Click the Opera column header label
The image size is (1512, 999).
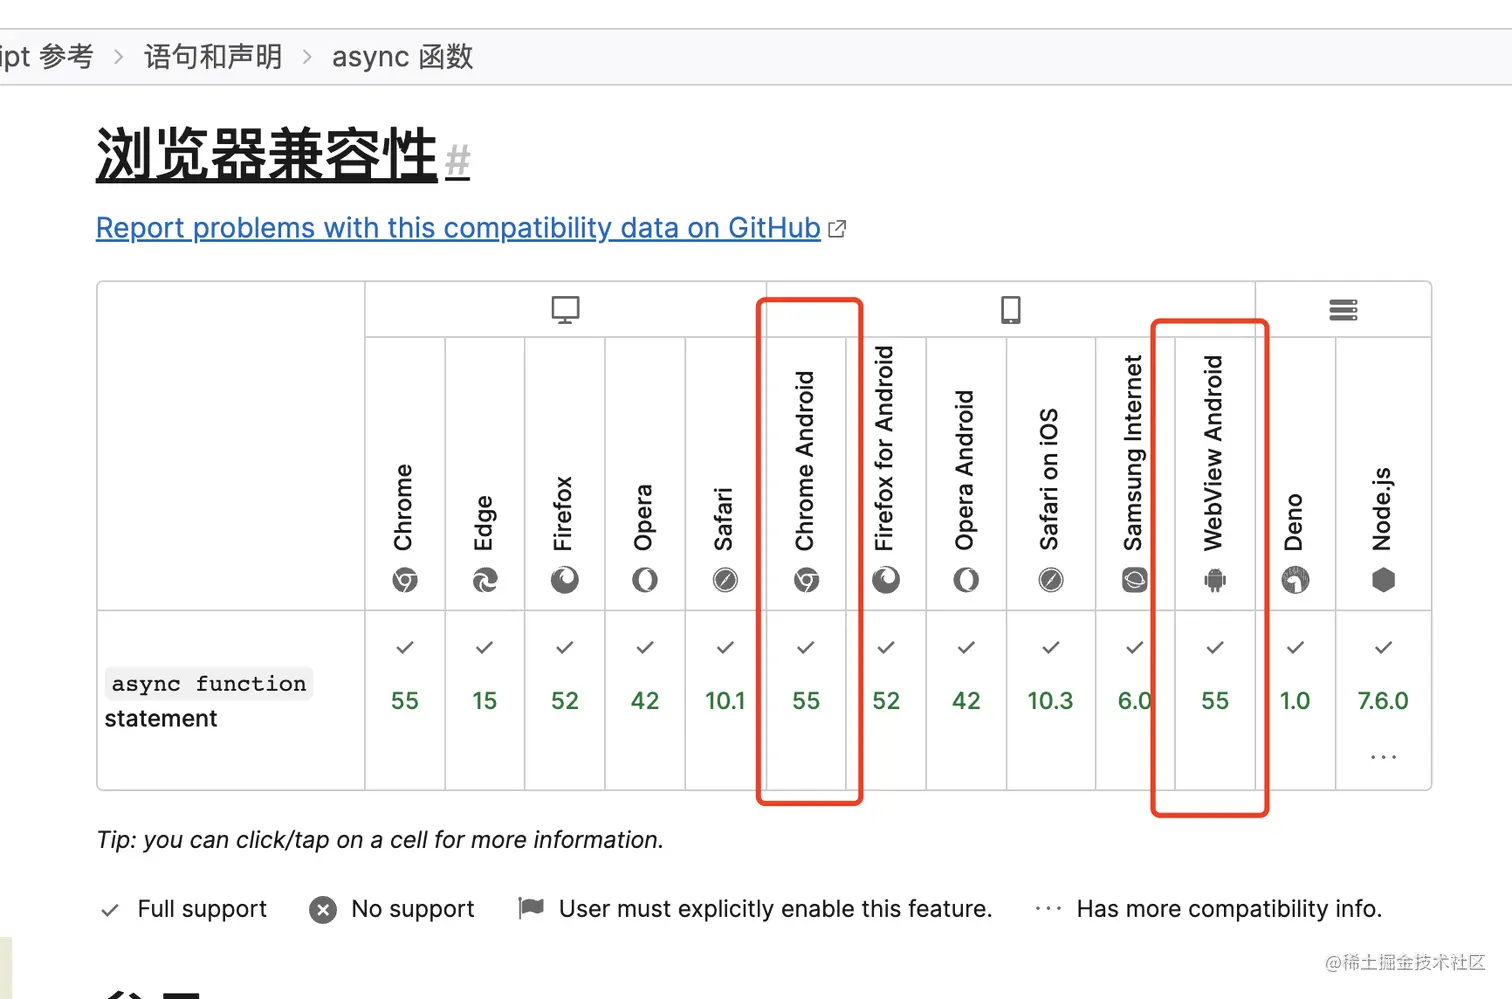click(x=643, y=517)
